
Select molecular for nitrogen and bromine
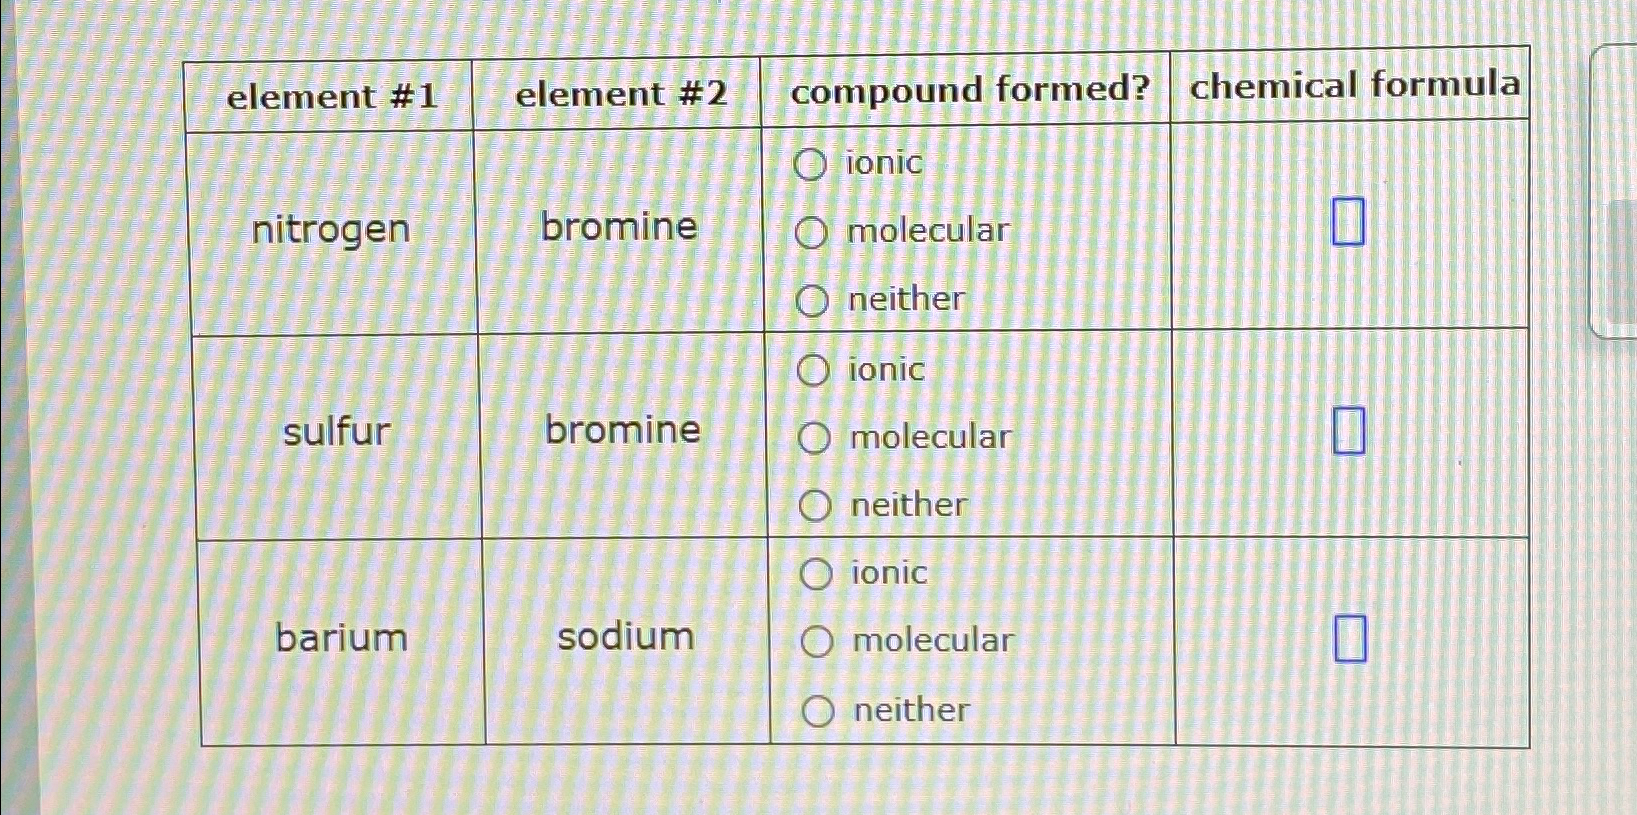[815, 231]
